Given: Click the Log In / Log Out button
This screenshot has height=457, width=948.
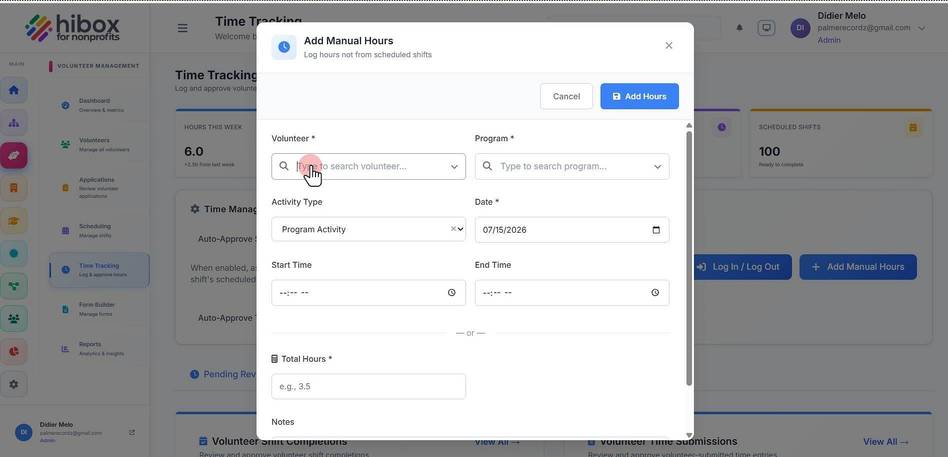Looking at the screenshot, I should tap(742, 267).
